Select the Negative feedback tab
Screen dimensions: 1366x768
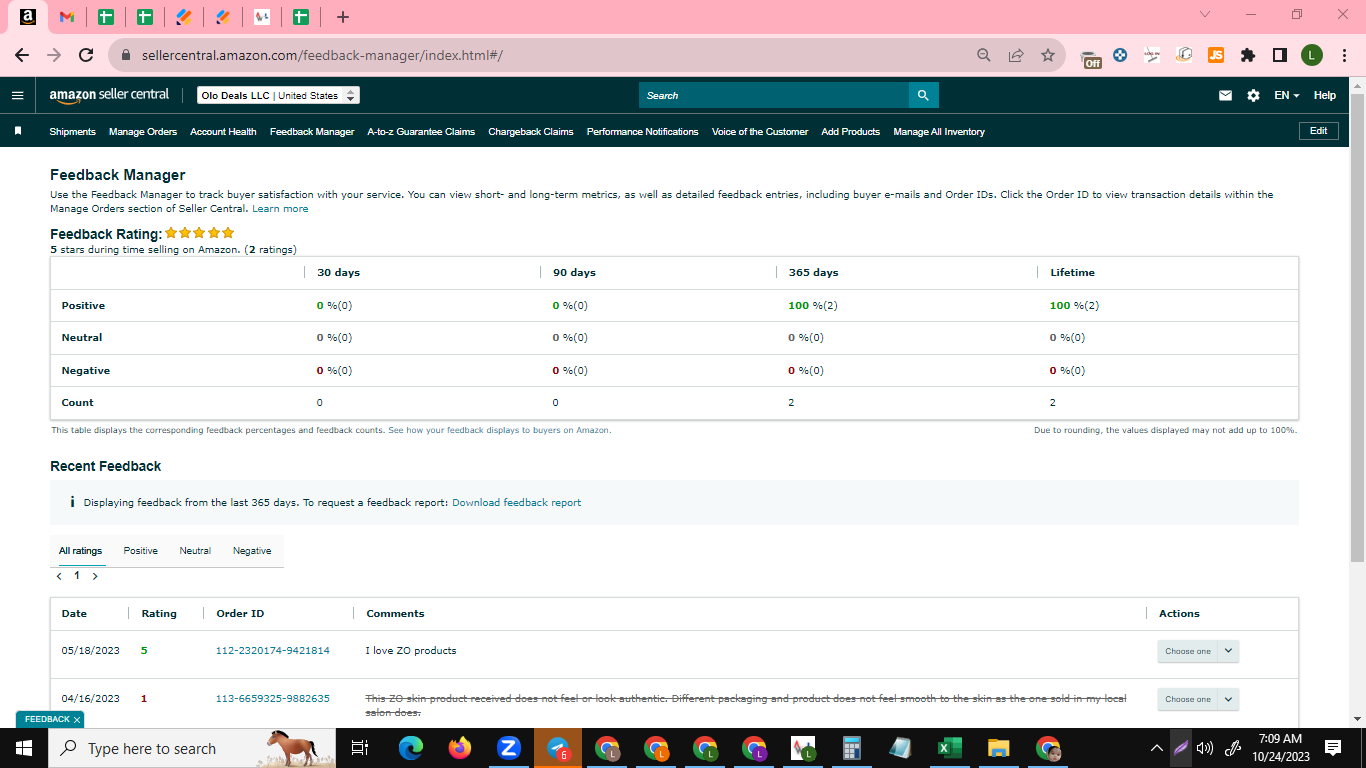click(252, 550)
